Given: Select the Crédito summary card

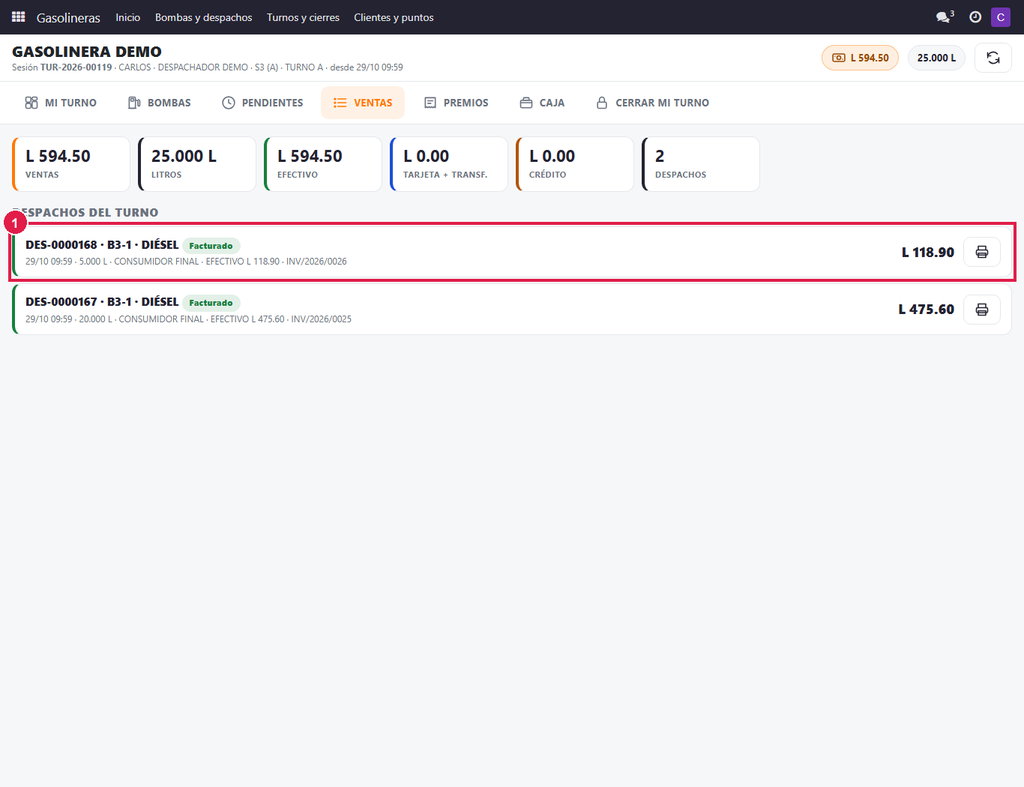Looking at the screenshot, I should 575,164.
